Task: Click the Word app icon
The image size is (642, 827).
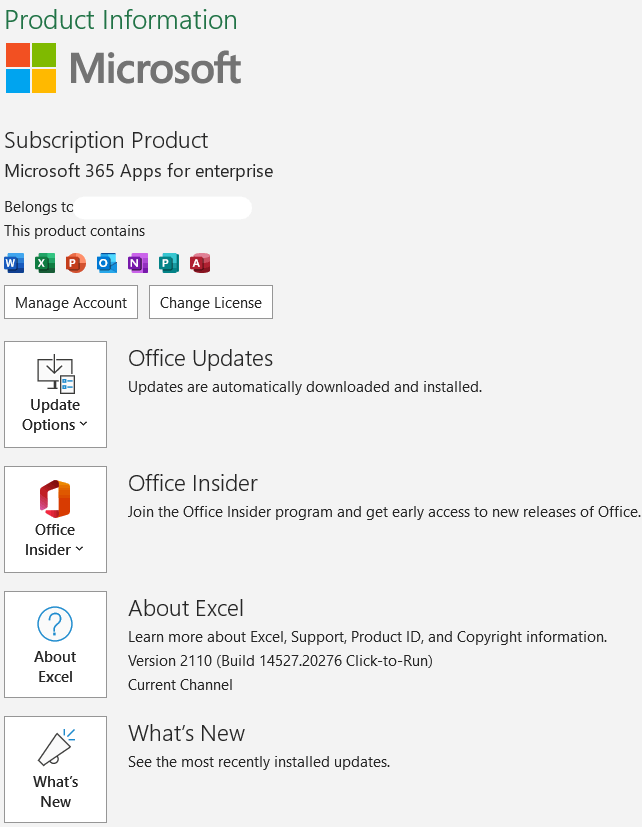Action: tap(14, 263)
